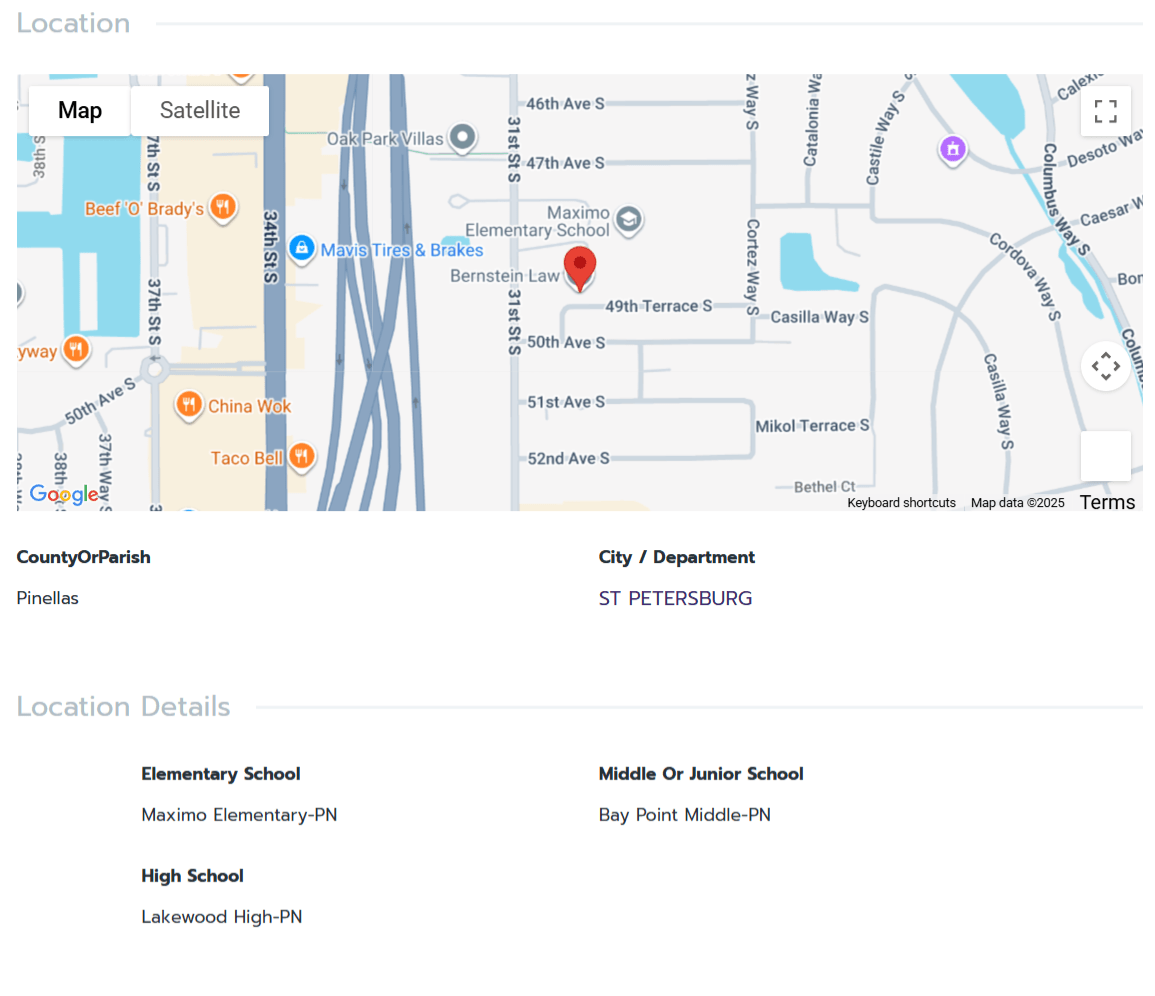
Task: Open the map camera controls button
Action: [x=1105, y=366]
